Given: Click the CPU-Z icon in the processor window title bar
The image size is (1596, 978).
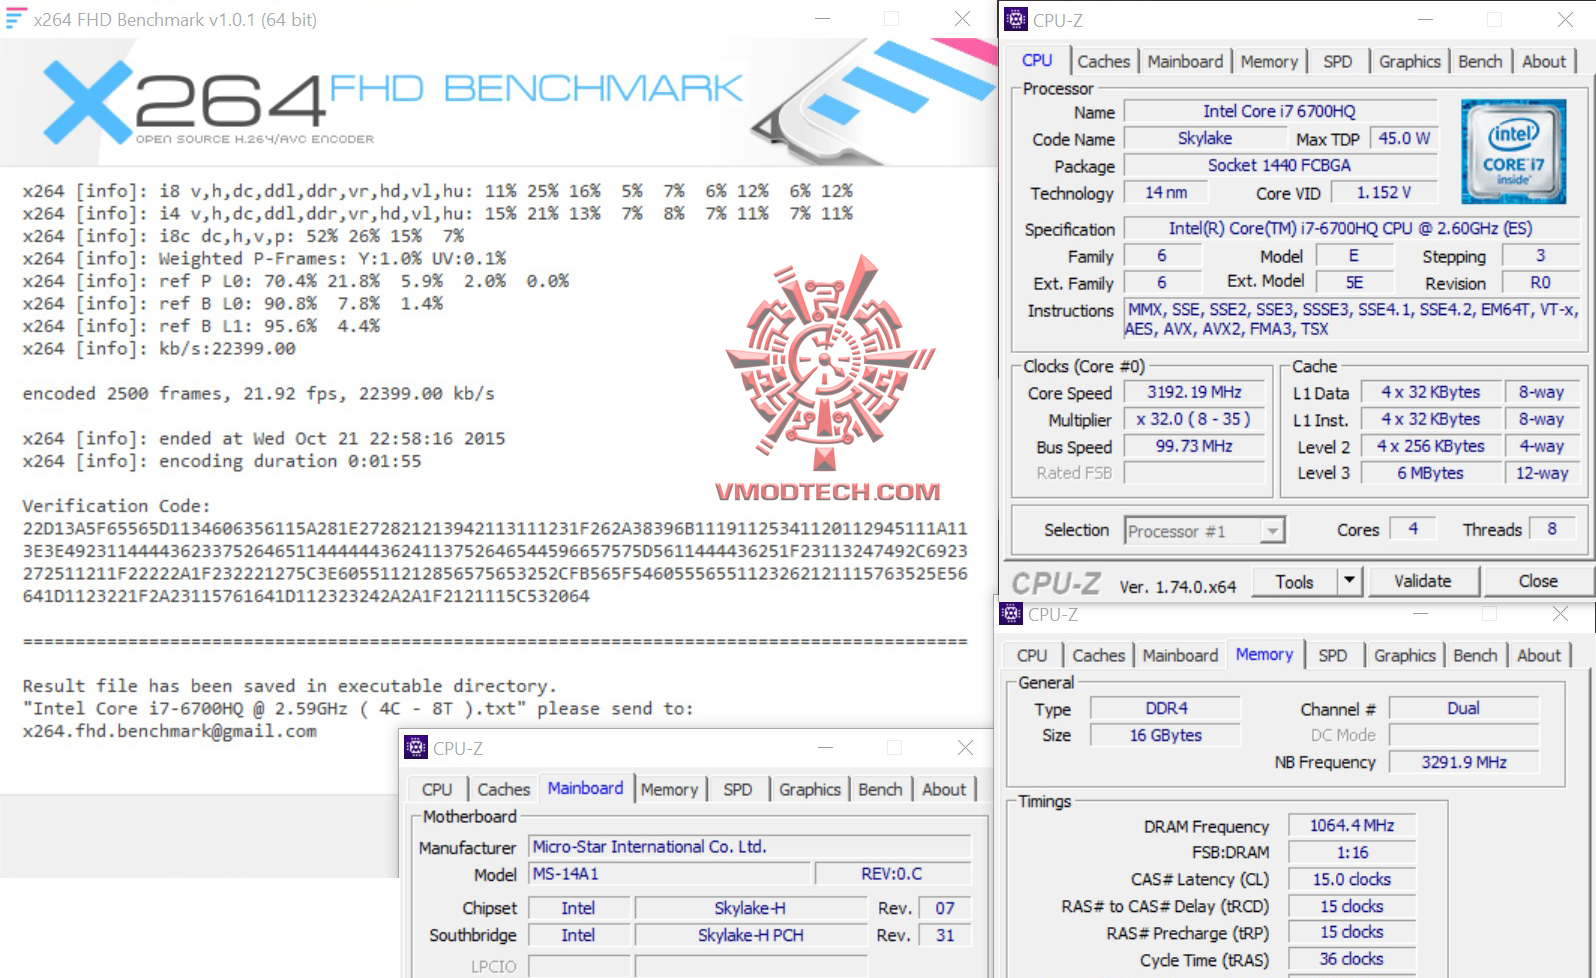Looking at the screenshot, I should pyautogui.click(x=1016, y=19).
